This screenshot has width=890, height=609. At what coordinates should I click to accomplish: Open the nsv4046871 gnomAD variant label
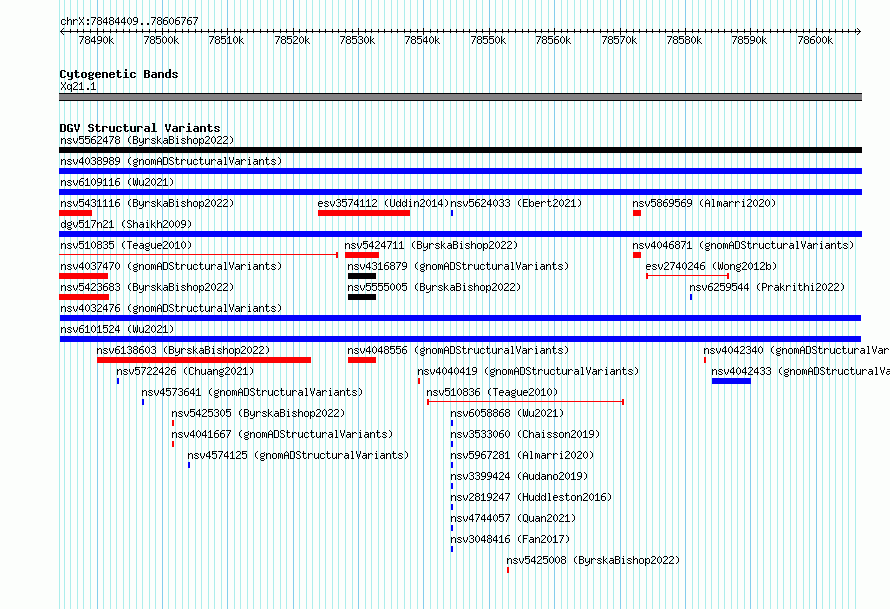743,245
